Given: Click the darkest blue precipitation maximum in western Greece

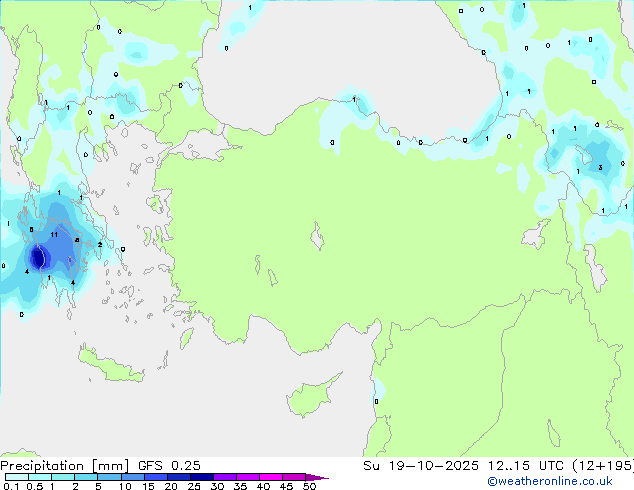Looking at the screenshot, I should pos(38,257).
